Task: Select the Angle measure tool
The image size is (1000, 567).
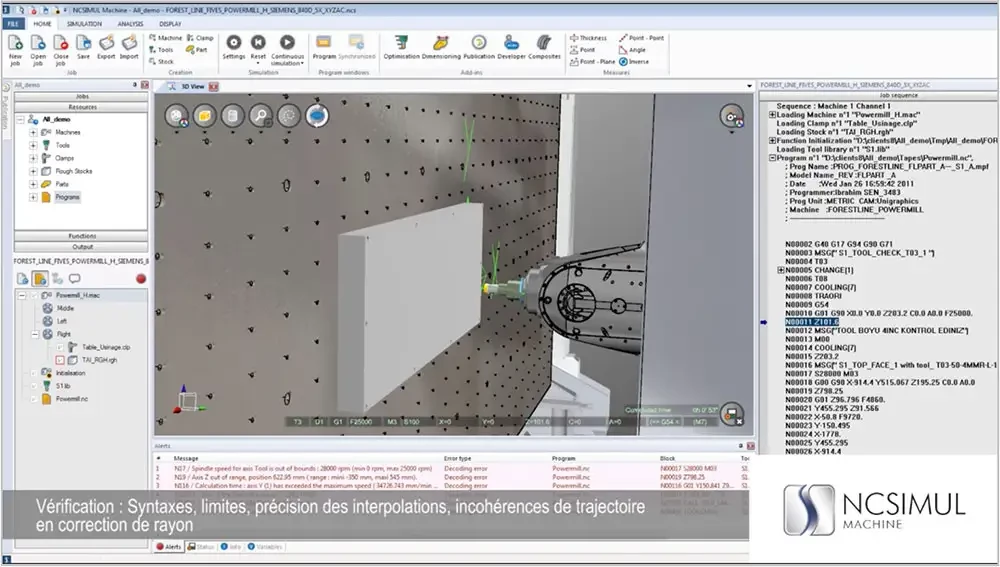Action: coord(633,50)
